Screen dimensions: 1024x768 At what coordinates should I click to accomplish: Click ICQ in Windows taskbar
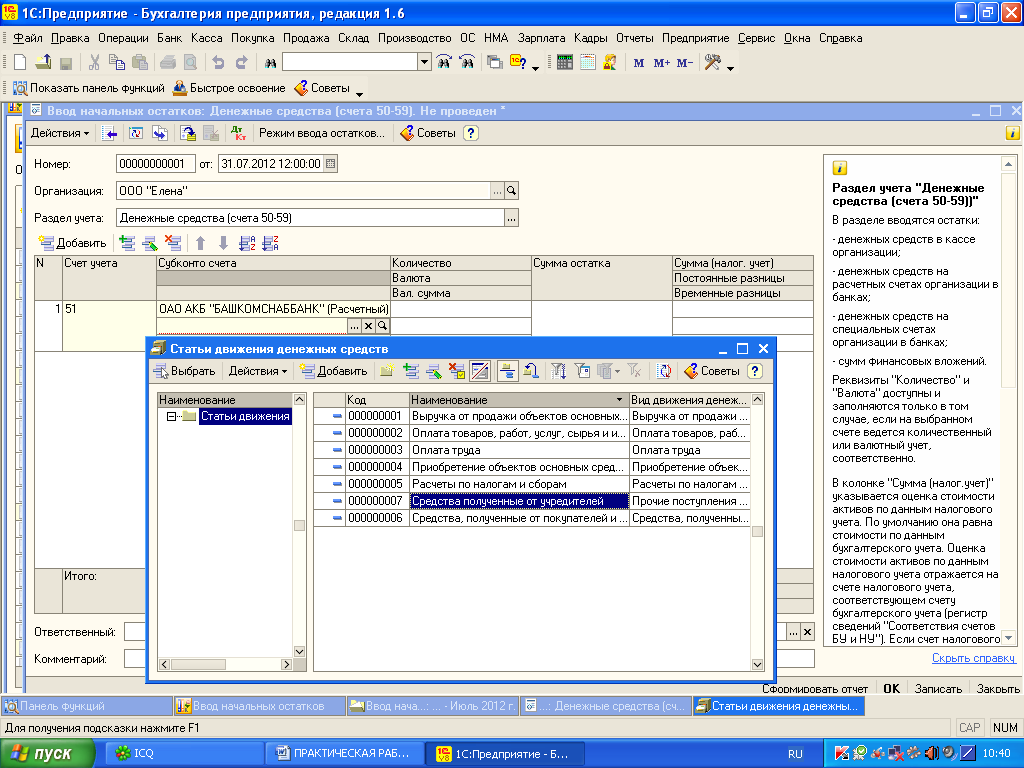[x=184, y=753]
